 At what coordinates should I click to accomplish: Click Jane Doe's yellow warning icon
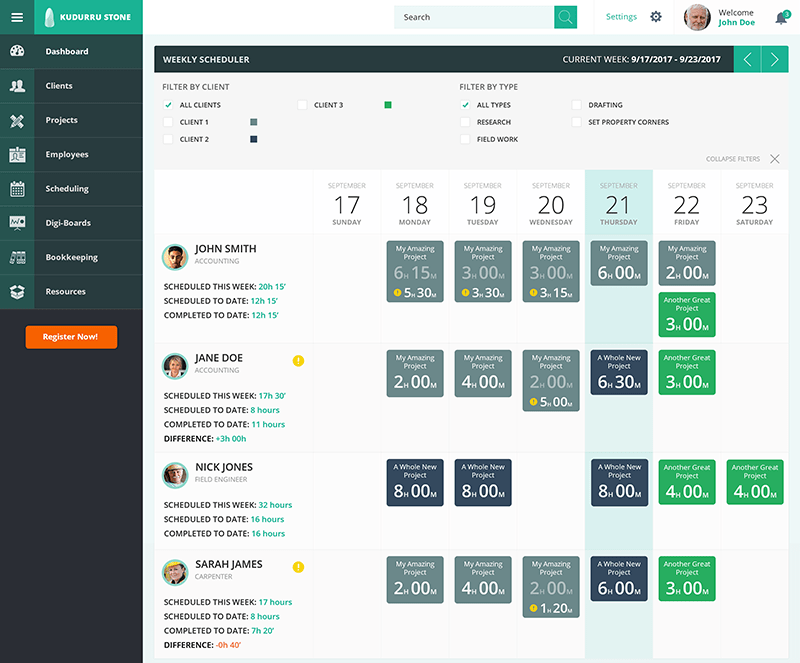298,361
